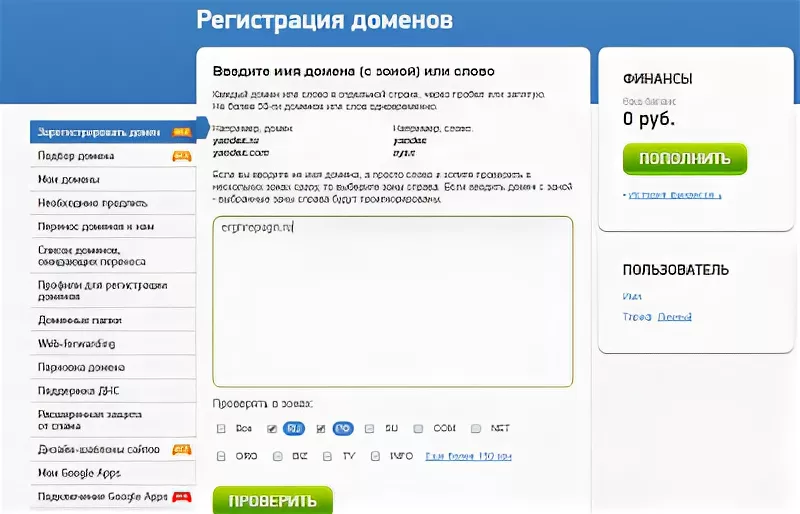
Task: Open Расширенная защита от спама
Action: tap(113, 420)
